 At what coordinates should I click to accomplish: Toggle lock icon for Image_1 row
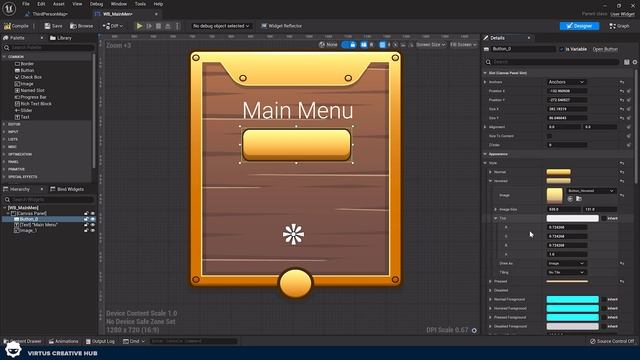point(86,231)
